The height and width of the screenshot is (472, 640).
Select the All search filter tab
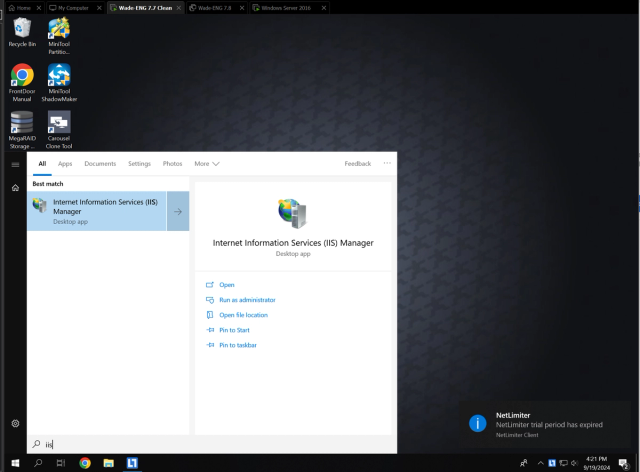[x=42, y=164]
